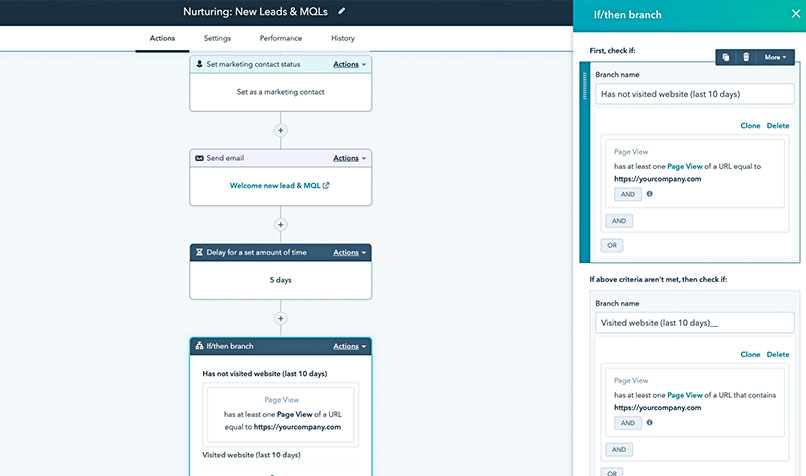Grab the first branch drag handle
Screen dimensions: 806x476
click(584, 86)
